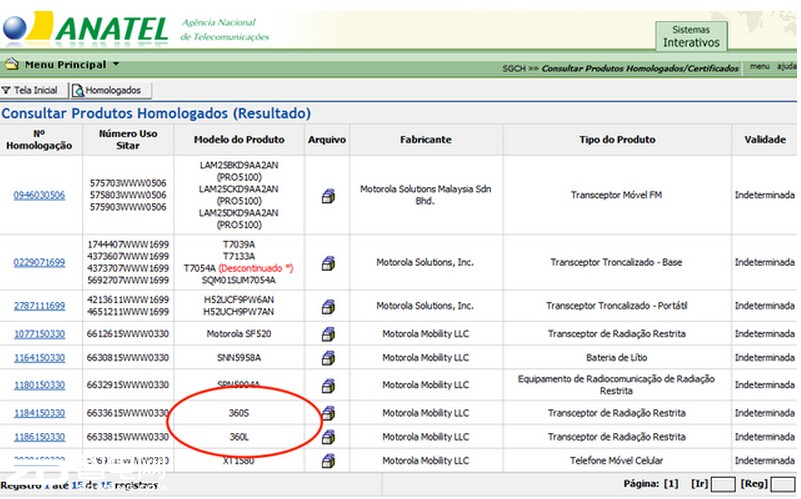This screenshot has width=801, height=499.
Task: Open homologação link 1077150330
Action: pyautogui.click(x=39, y=334)
